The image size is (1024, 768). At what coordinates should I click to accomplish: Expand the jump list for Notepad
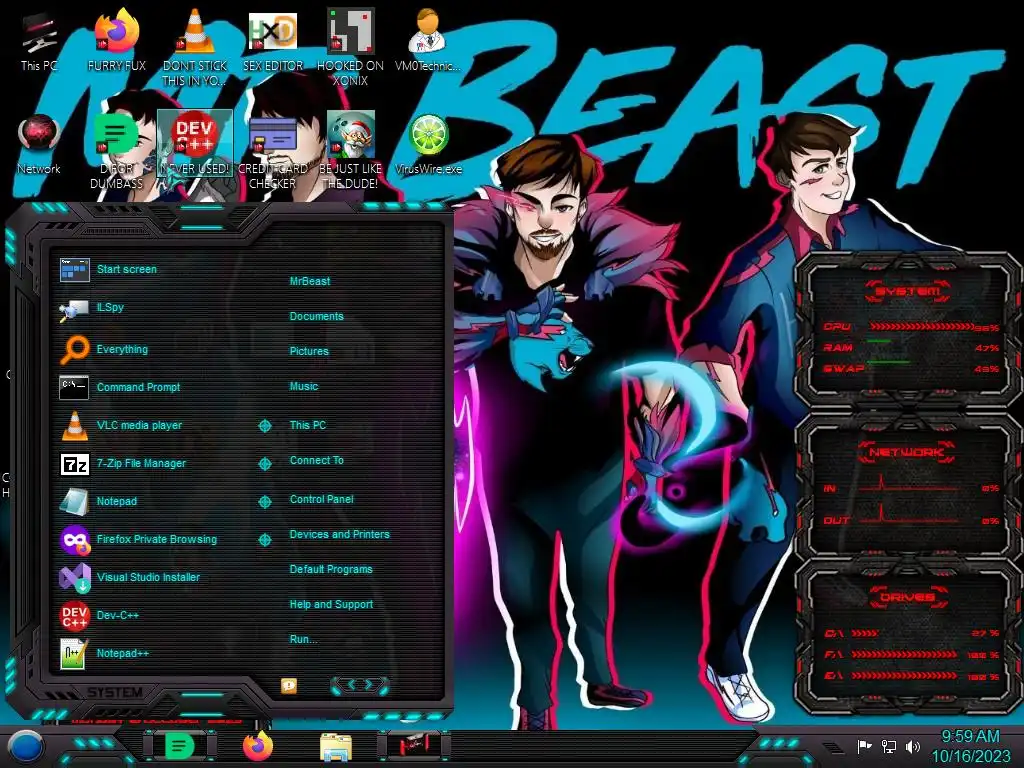[x=264, y=502]
